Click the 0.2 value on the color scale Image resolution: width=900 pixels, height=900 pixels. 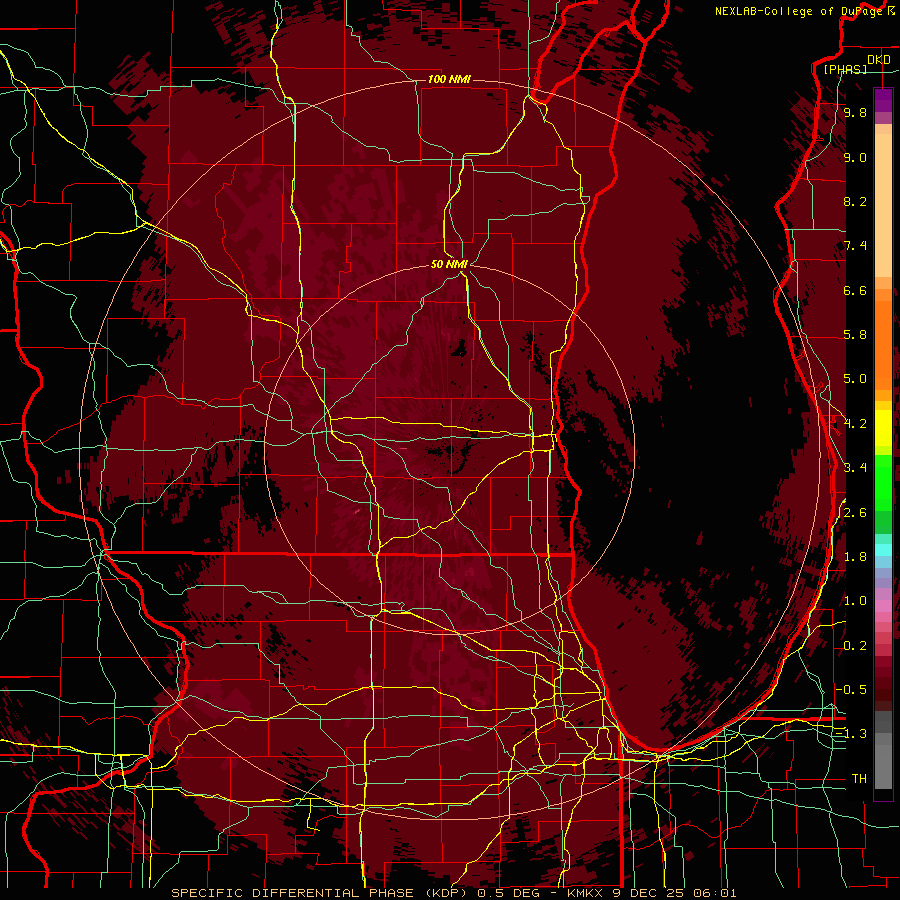(855, 646)
